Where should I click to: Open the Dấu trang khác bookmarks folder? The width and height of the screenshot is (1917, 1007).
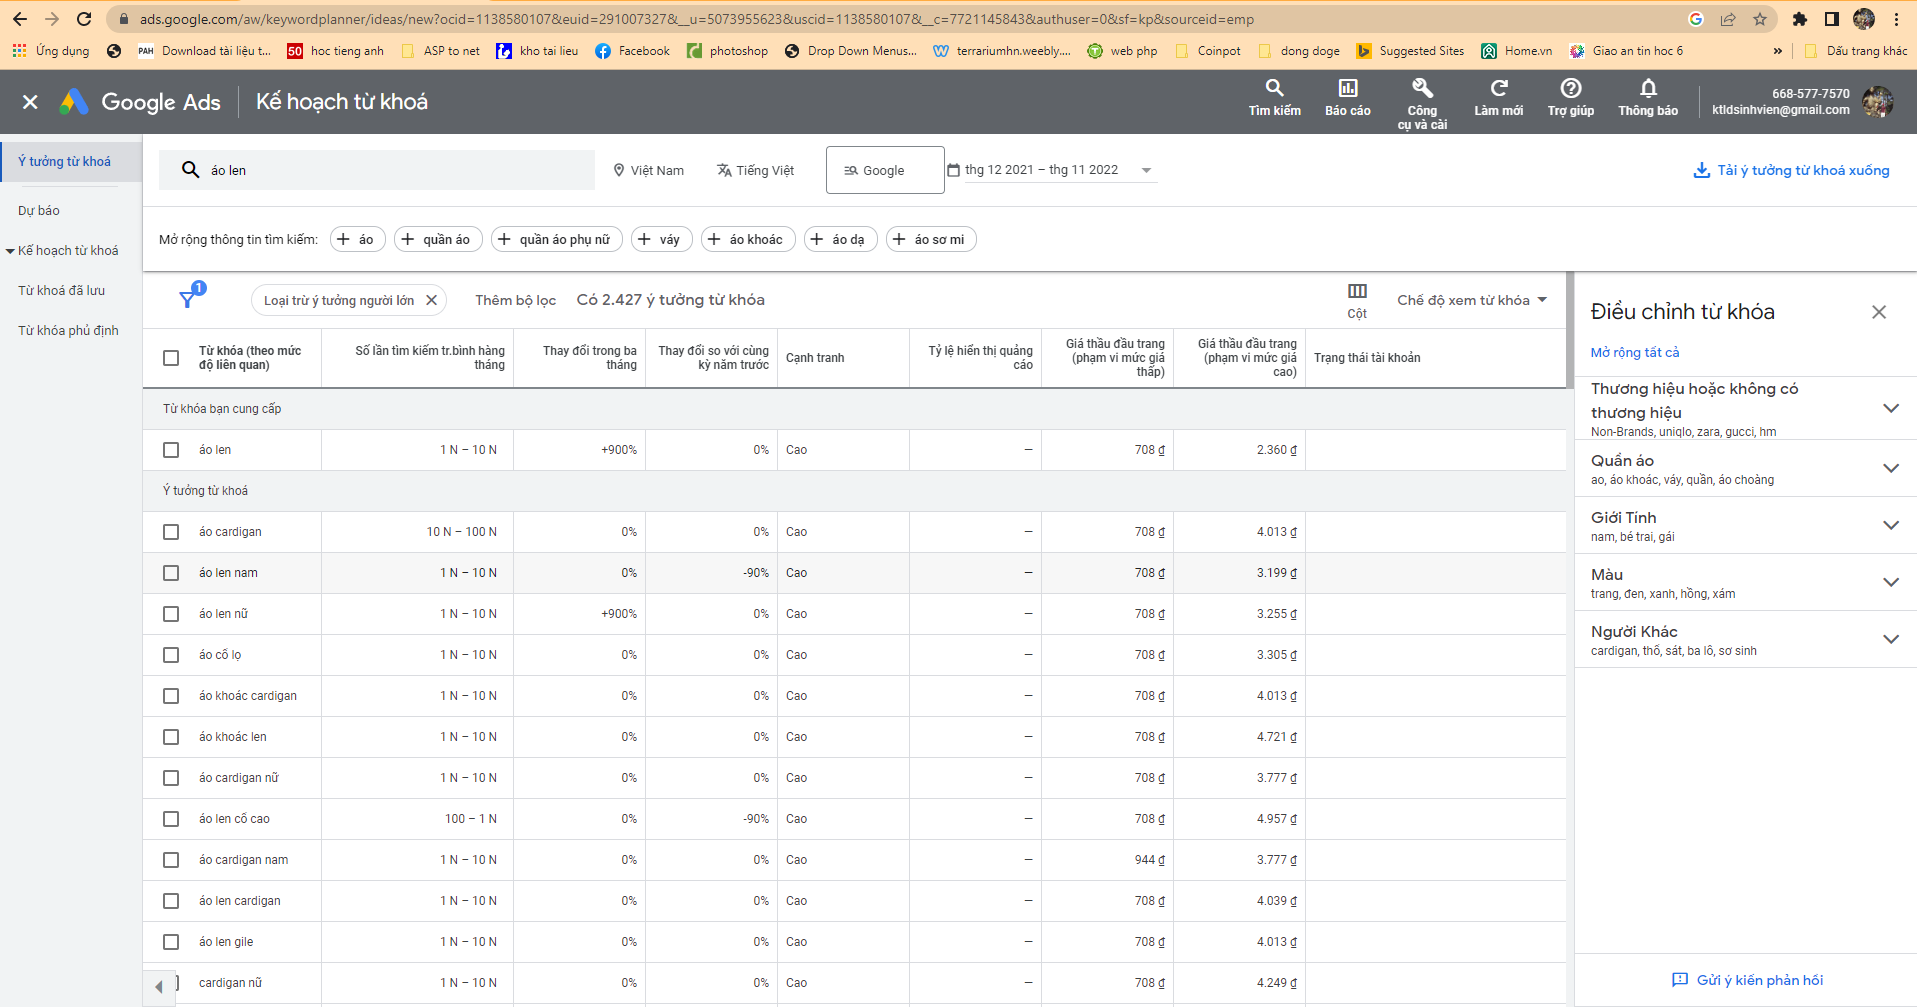[x=1856, y=51]
